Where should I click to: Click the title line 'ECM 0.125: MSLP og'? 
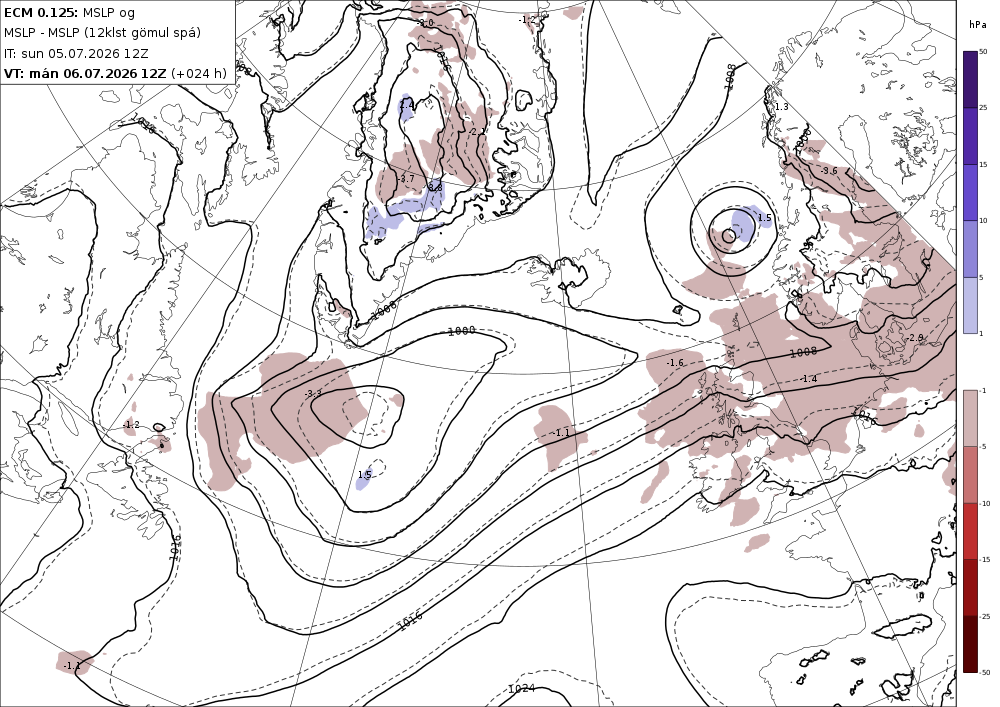click(x=70, y=13)
